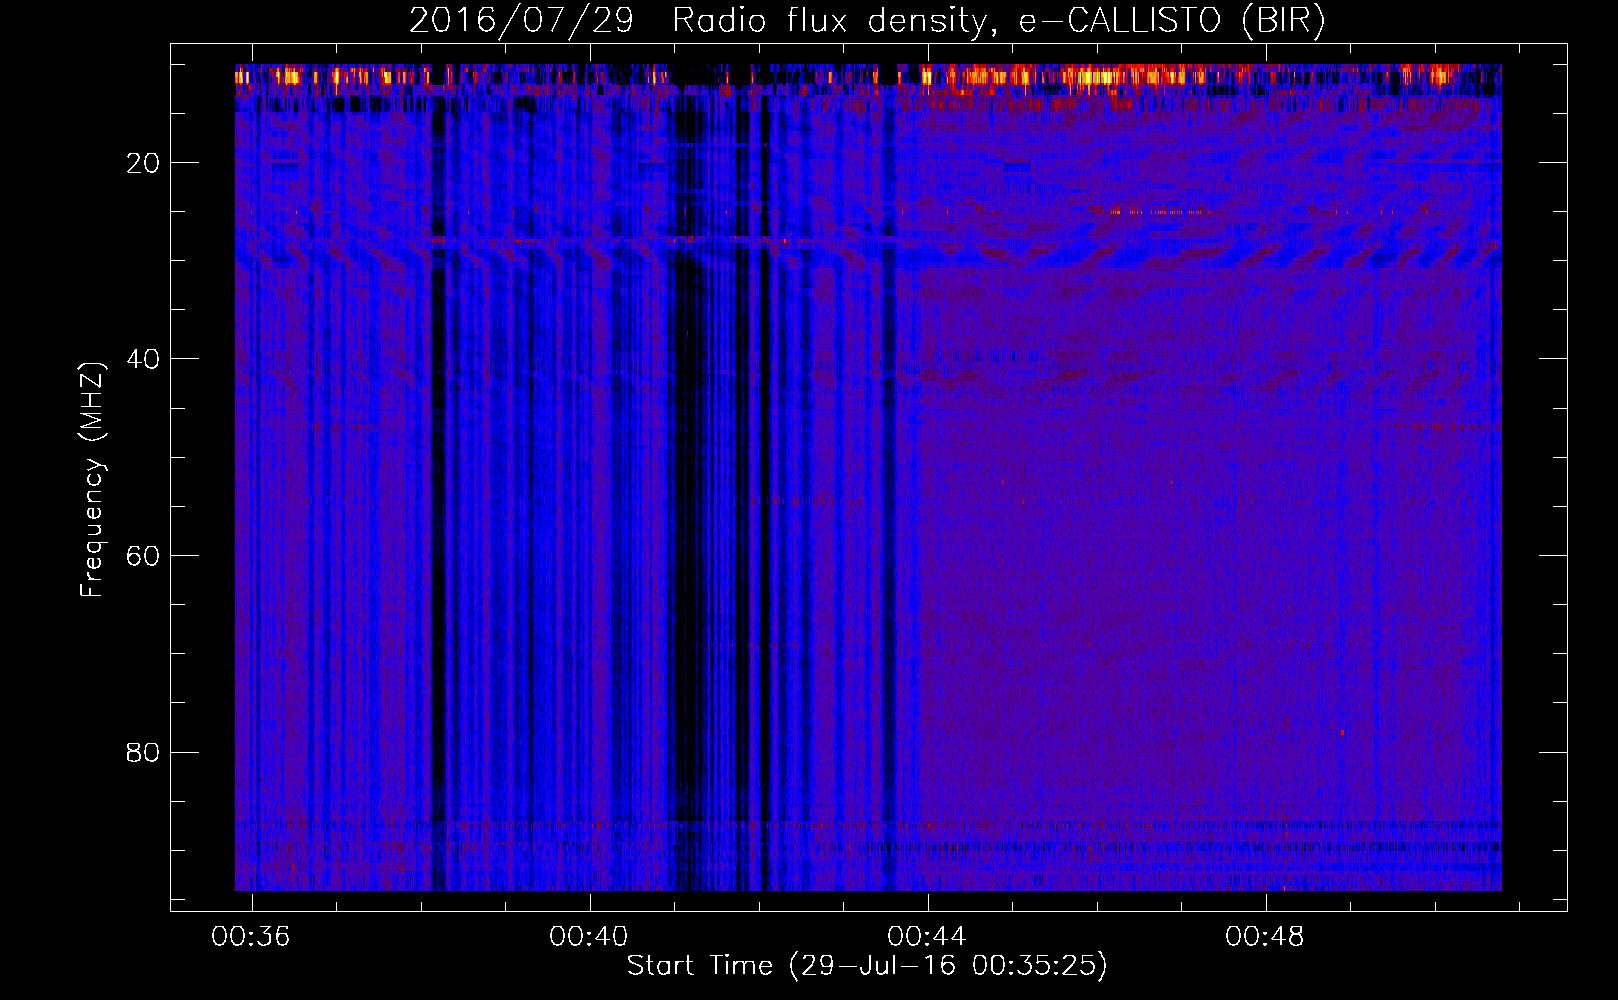Click the 00:40 time tick label
1618x1000 pixels.
click(589, 936)
